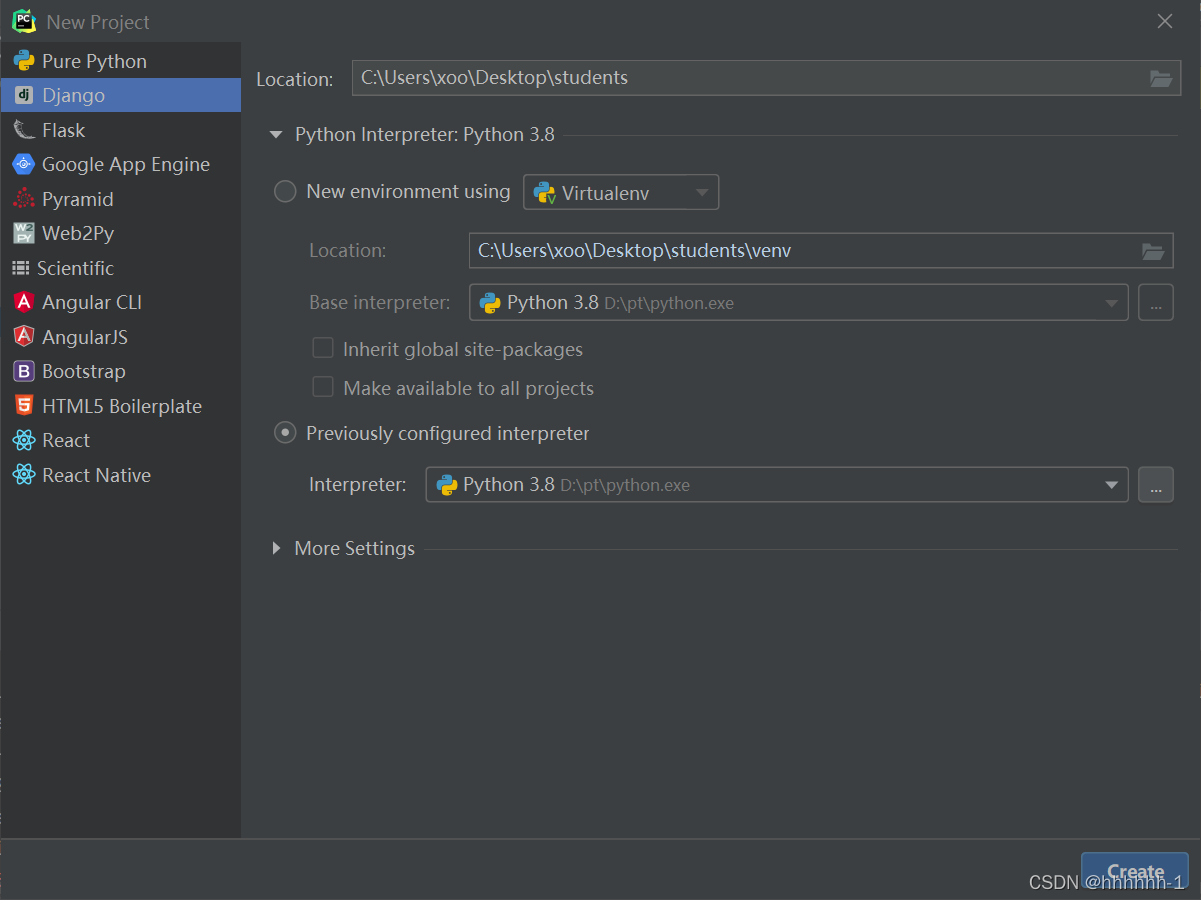Choose Pyramid project type

120,199
